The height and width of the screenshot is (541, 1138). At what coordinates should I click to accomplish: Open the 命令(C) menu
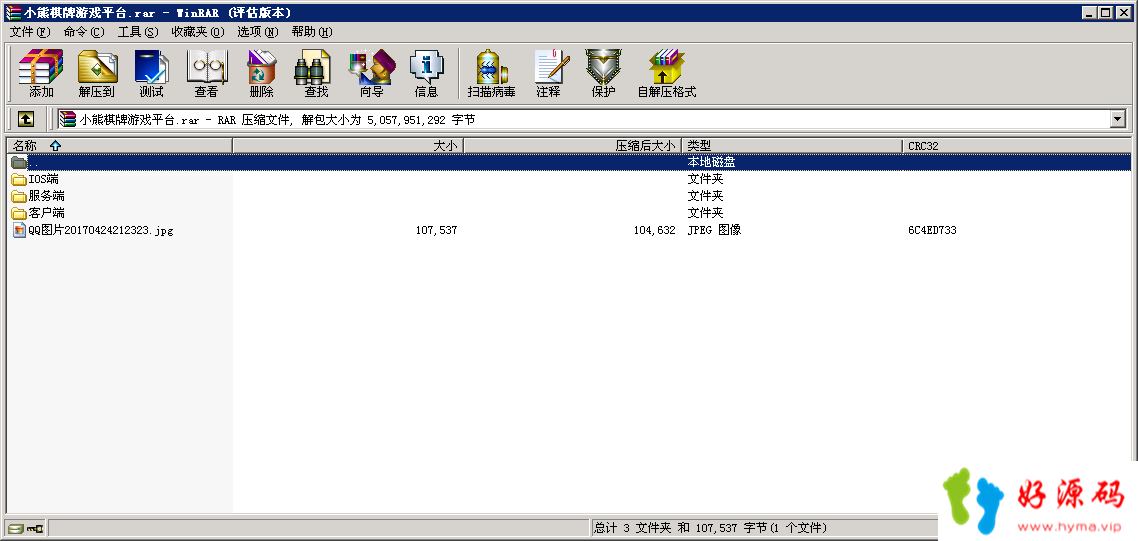(83, 32)
